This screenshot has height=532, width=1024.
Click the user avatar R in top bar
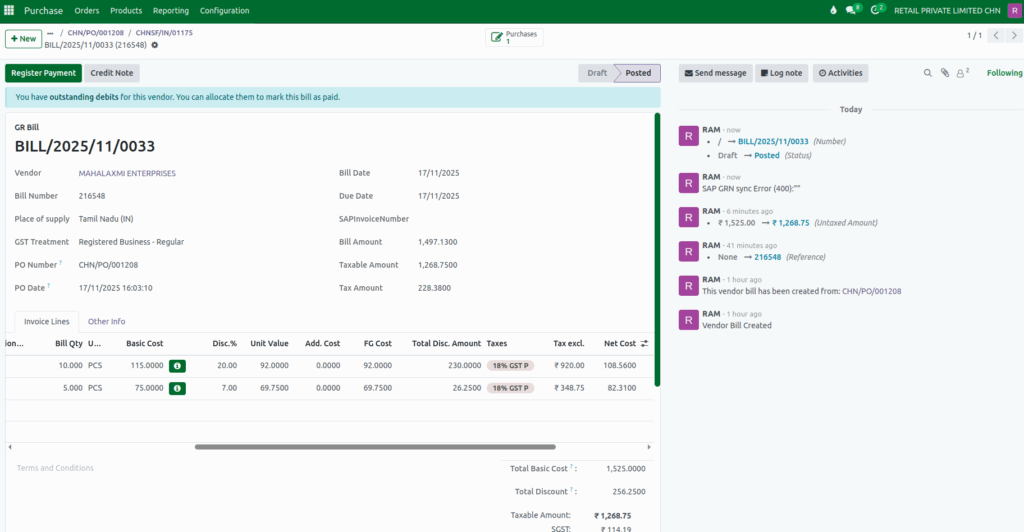pyautogui.click(x=1014, y=10)
